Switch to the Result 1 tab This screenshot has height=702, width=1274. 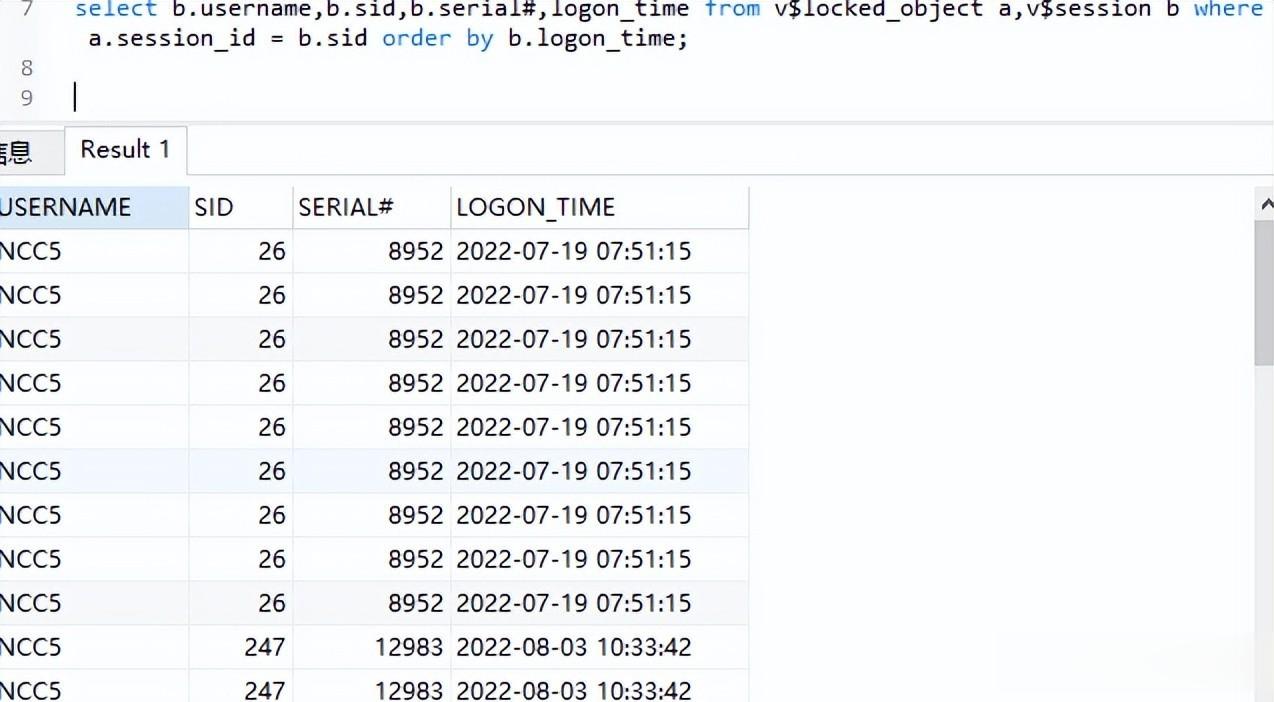pos(125,150)
